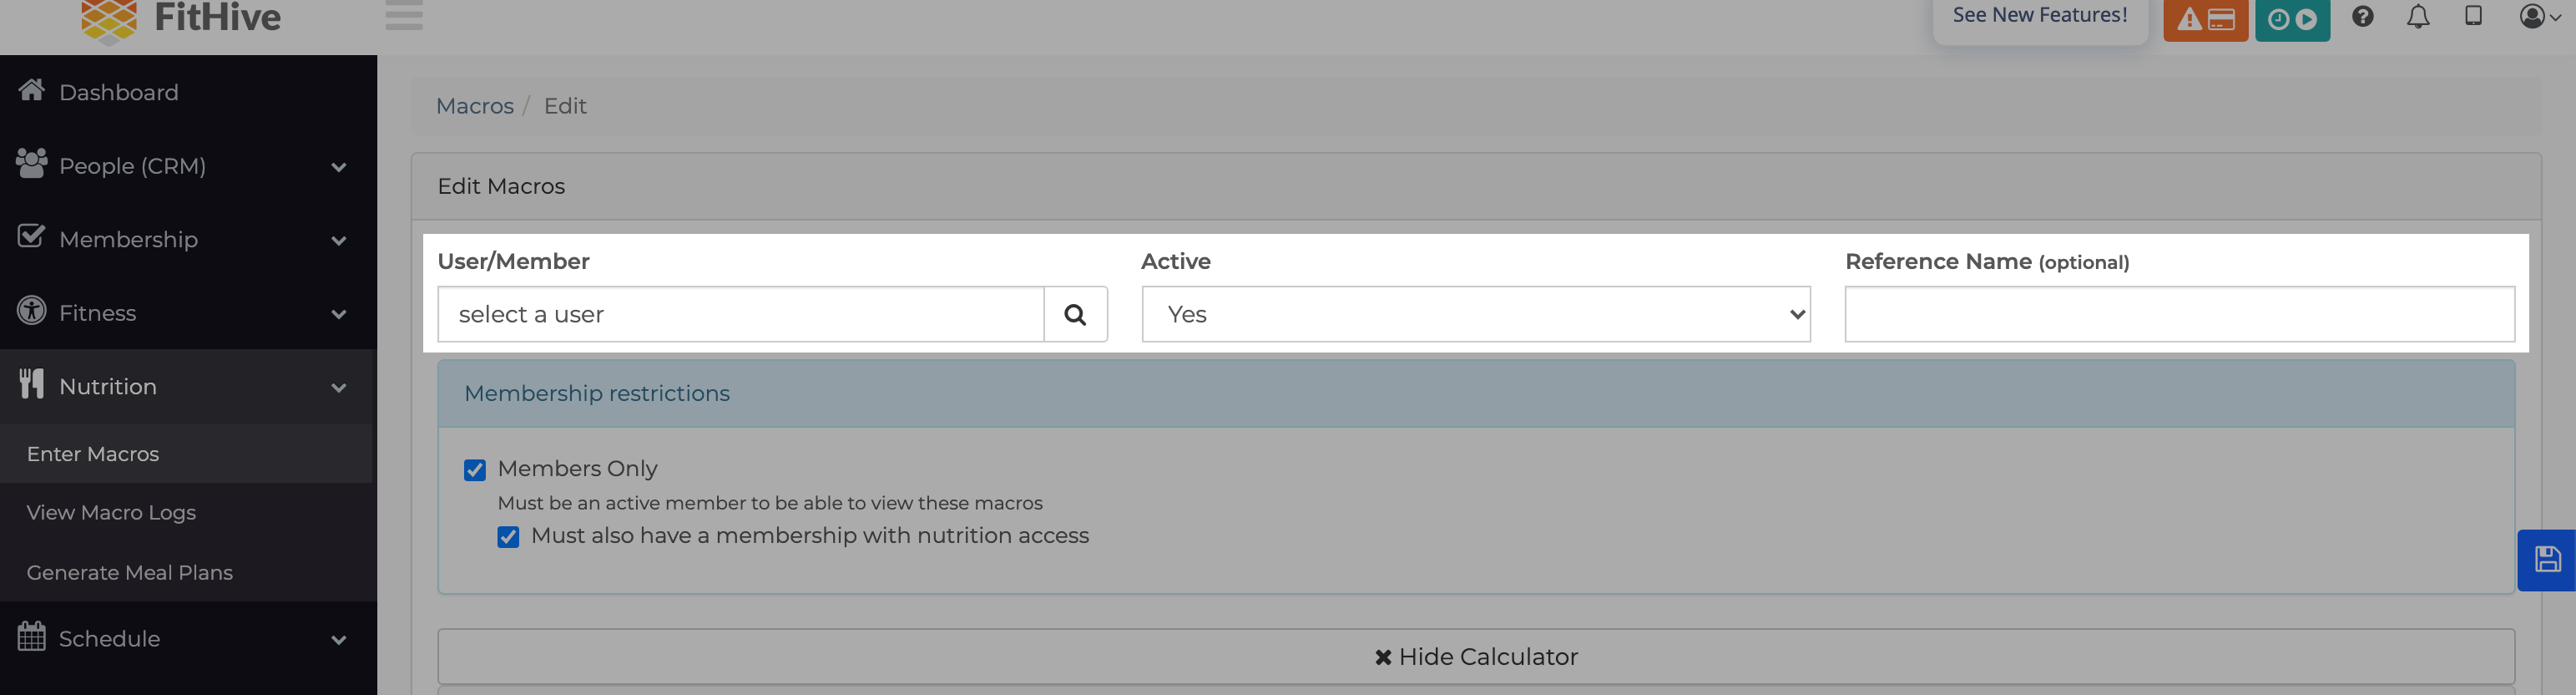Select Enter Macros menu item
This screenshot has height=695, width=2576.
(x=188, y=454)
